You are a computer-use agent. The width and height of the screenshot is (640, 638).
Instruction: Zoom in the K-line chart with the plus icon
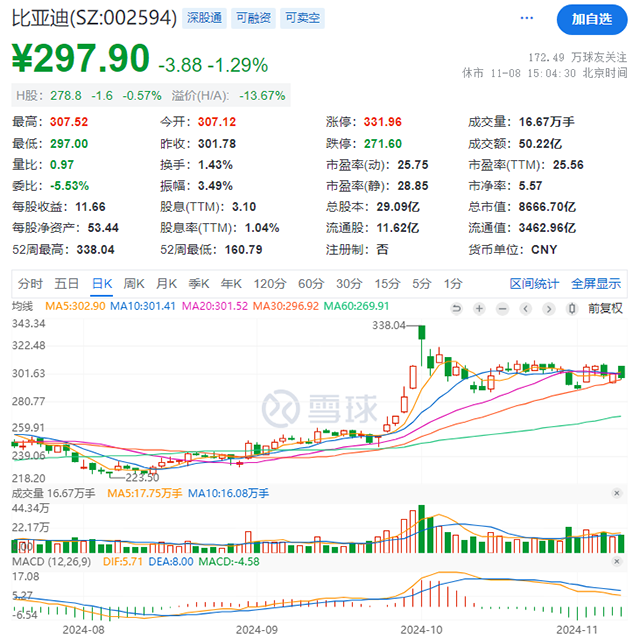(480, 308)
